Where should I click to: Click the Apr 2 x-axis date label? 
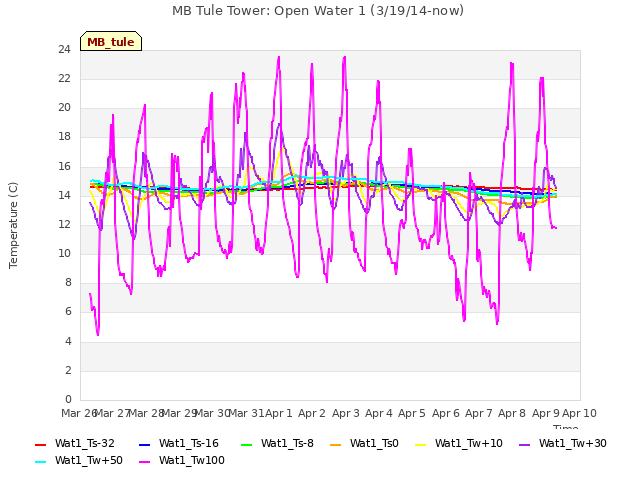tap(312, 413)
